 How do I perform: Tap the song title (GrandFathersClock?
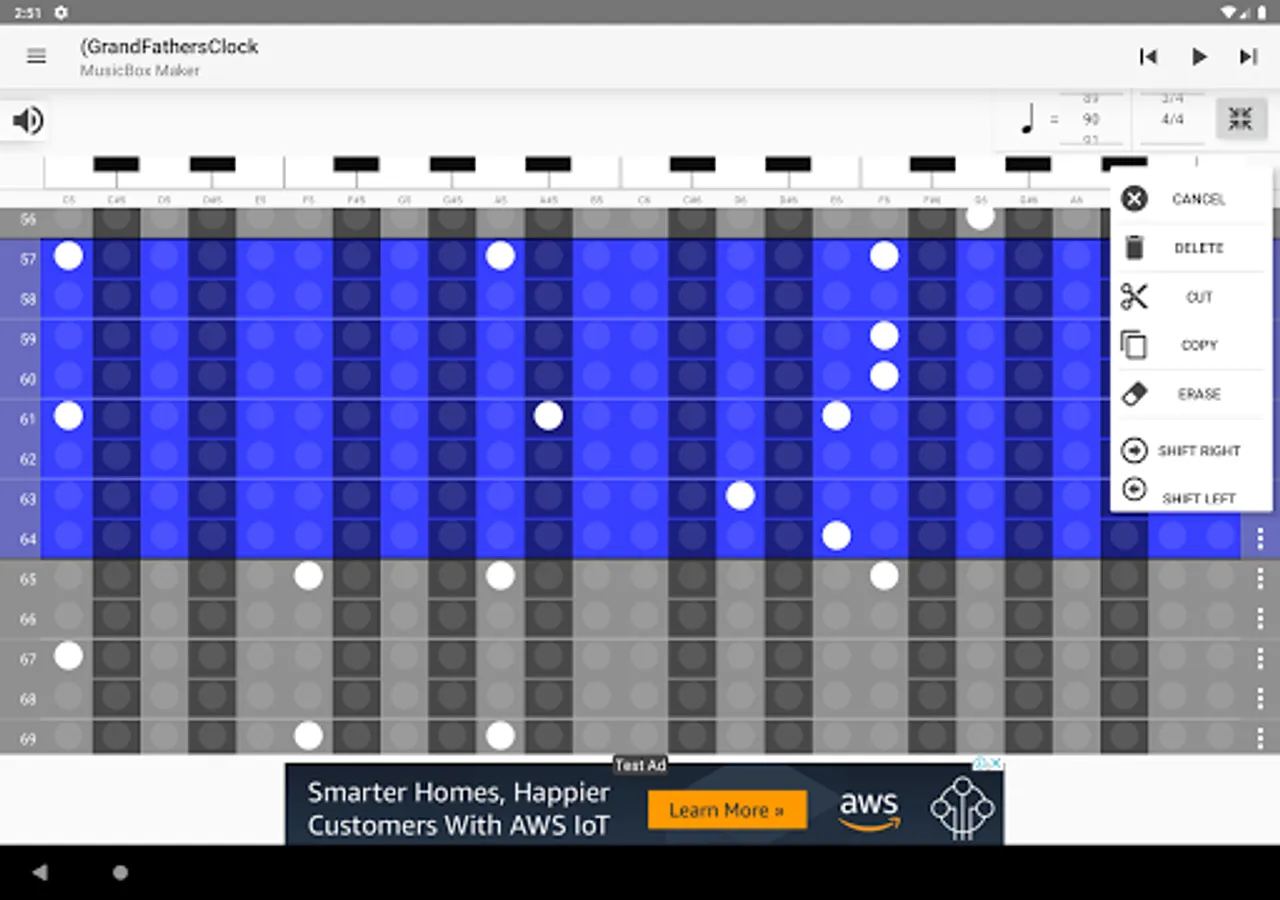(169, 46)
